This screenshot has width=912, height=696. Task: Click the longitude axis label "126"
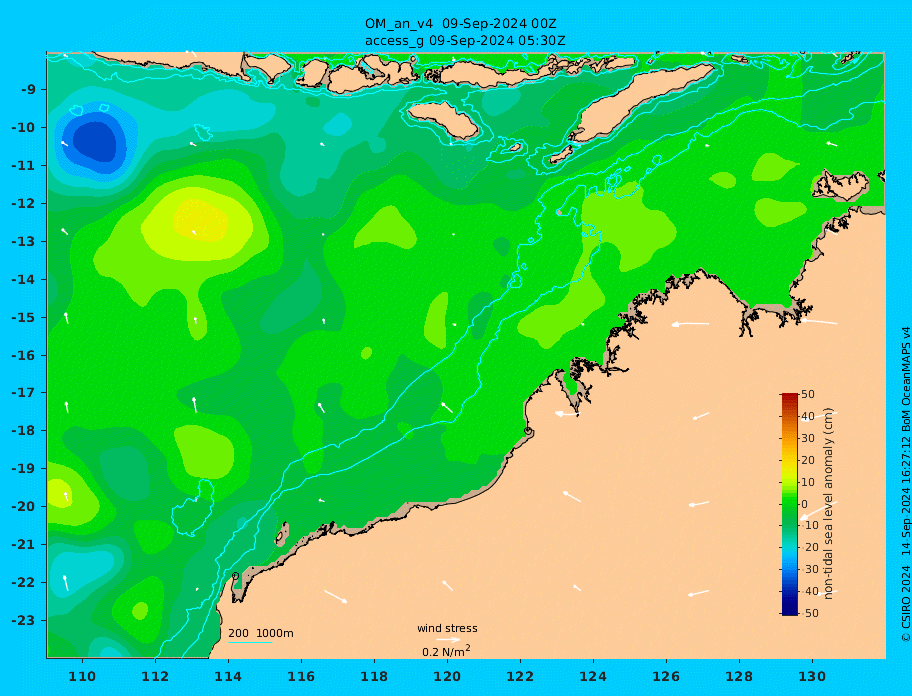[666, 676]
